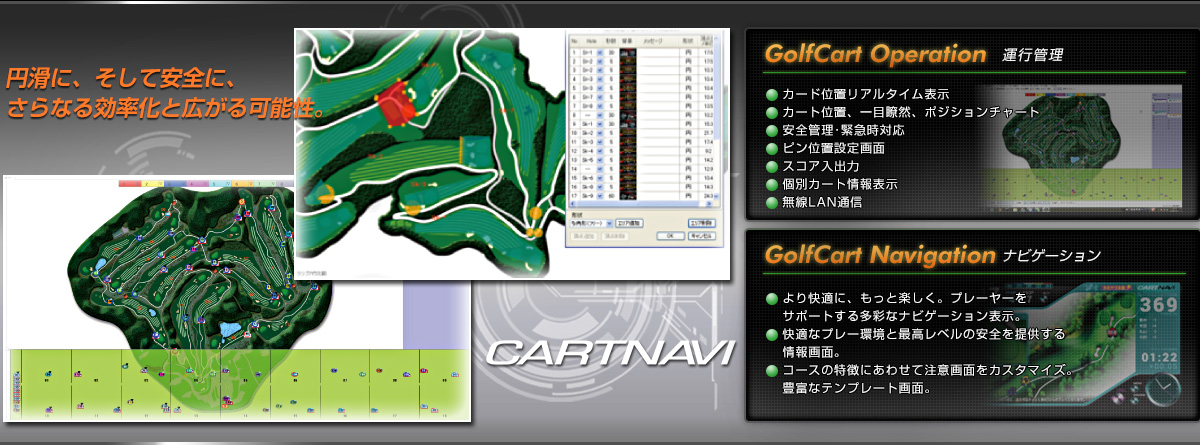Click the dialog table vertical scrollbar
Viewport: 1200px width, 445px height.
pyautogui.click(x=718, y=117)
